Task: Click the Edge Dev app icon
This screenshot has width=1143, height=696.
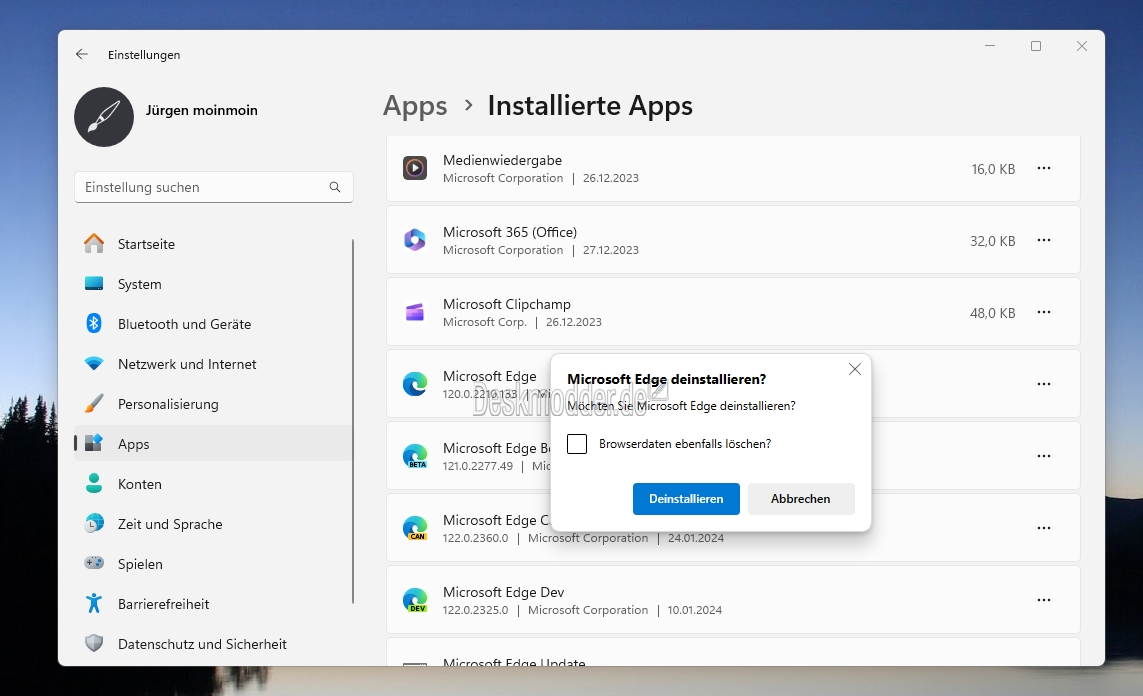Action: click(x=415, y=600)
